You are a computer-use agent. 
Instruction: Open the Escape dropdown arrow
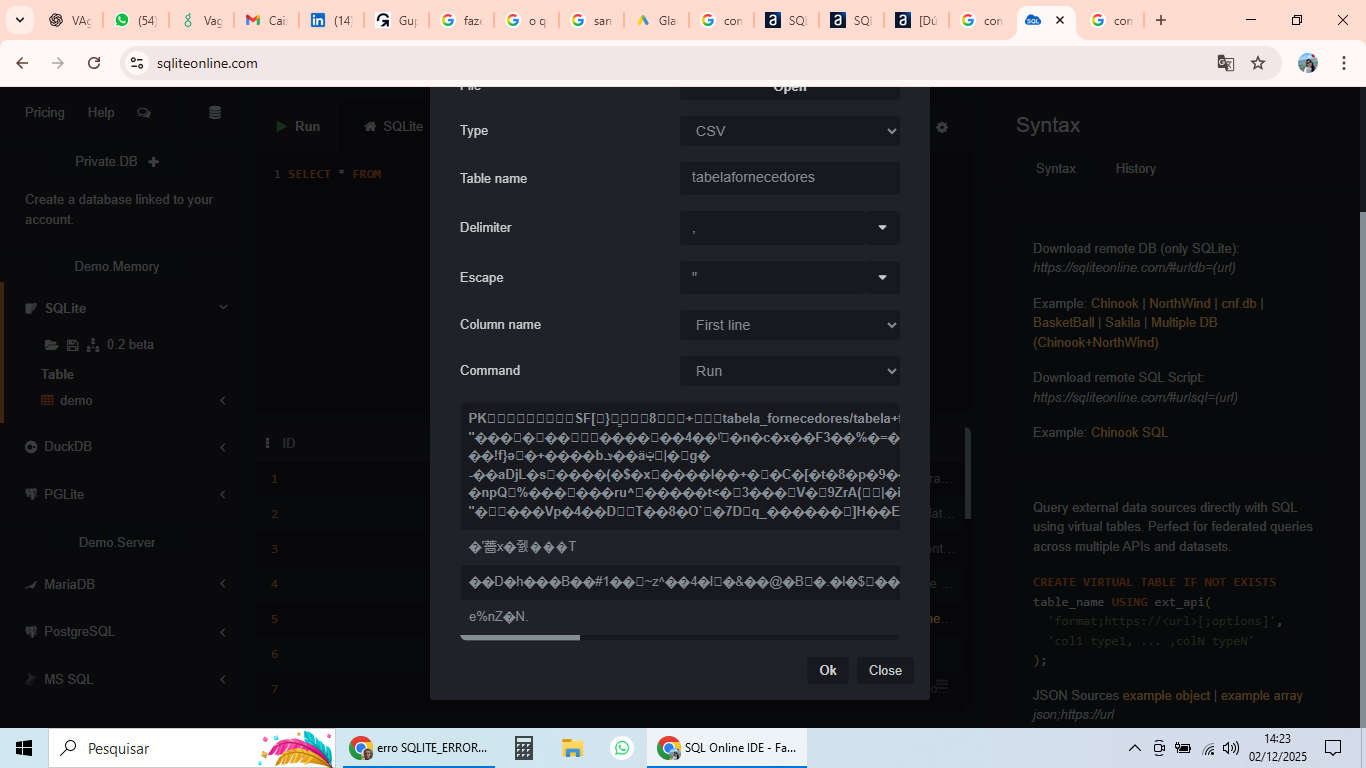tap(882, 278)
